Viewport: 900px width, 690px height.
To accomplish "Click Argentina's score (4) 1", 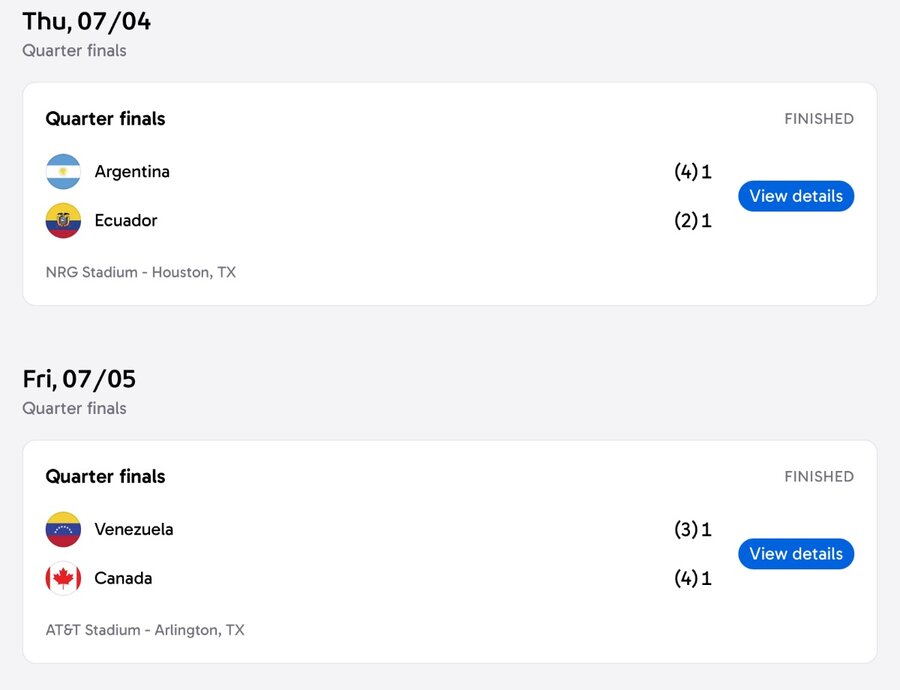I will tap(693, 172).
